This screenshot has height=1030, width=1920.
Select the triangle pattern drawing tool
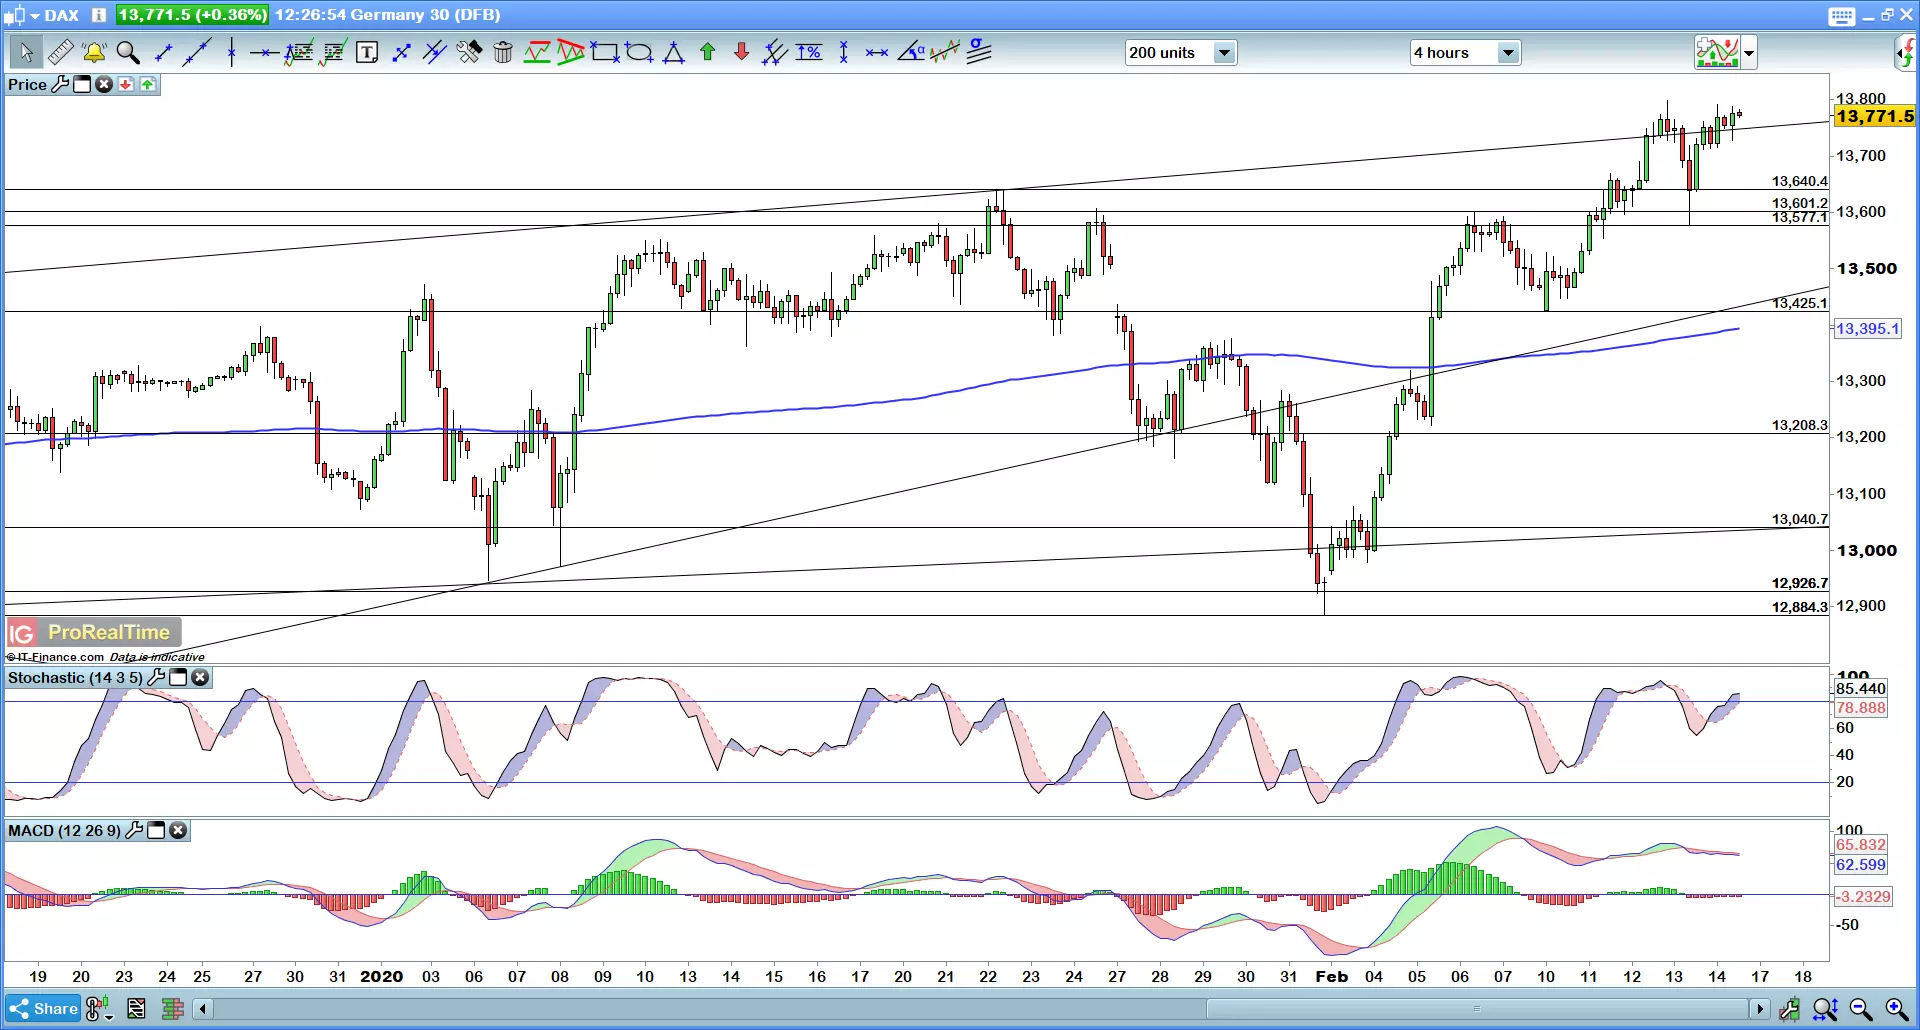click(571, 52)
